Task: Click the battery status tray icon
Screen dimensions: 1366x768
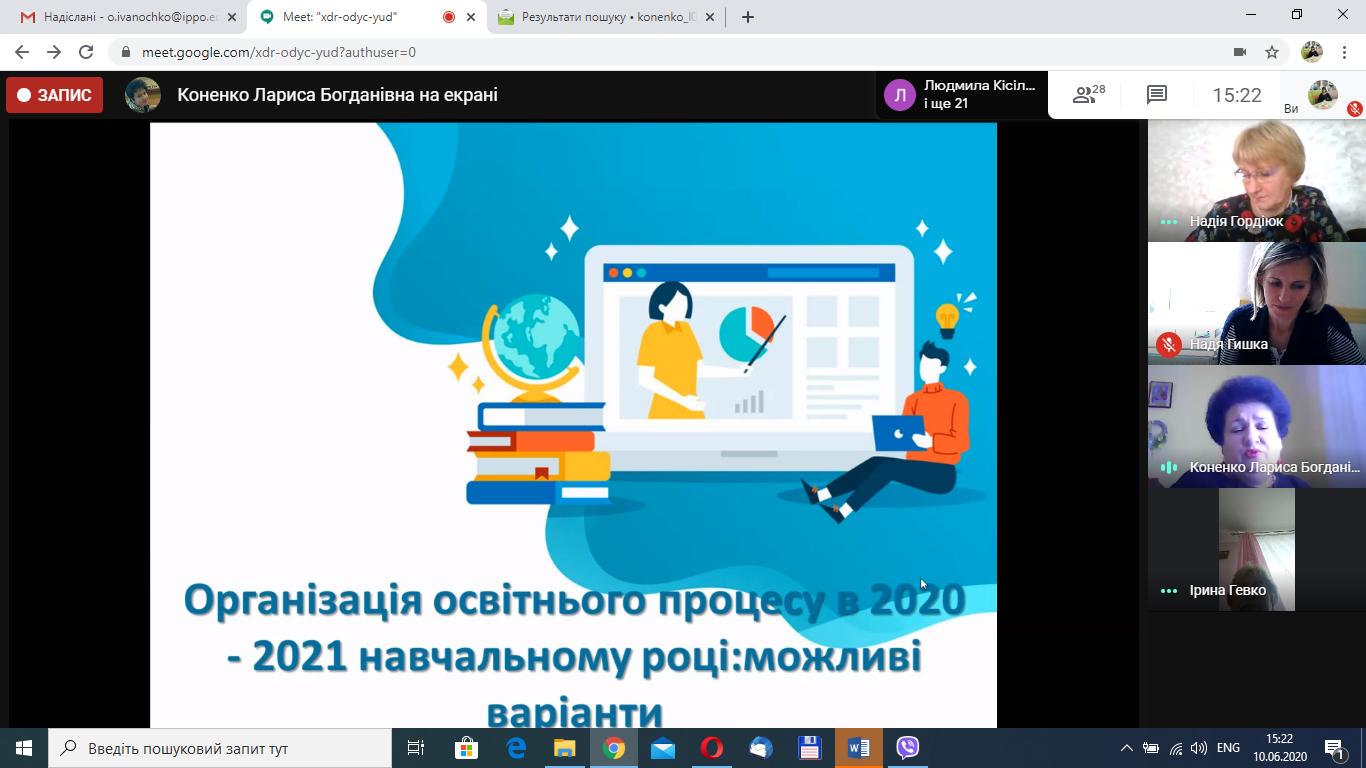Action: 1151,748
